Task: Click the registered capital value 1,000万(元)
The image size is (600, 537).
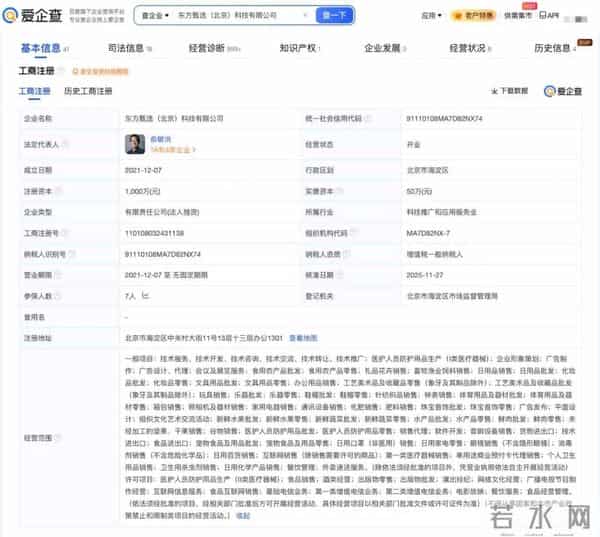Action: (x=142, y=191)
